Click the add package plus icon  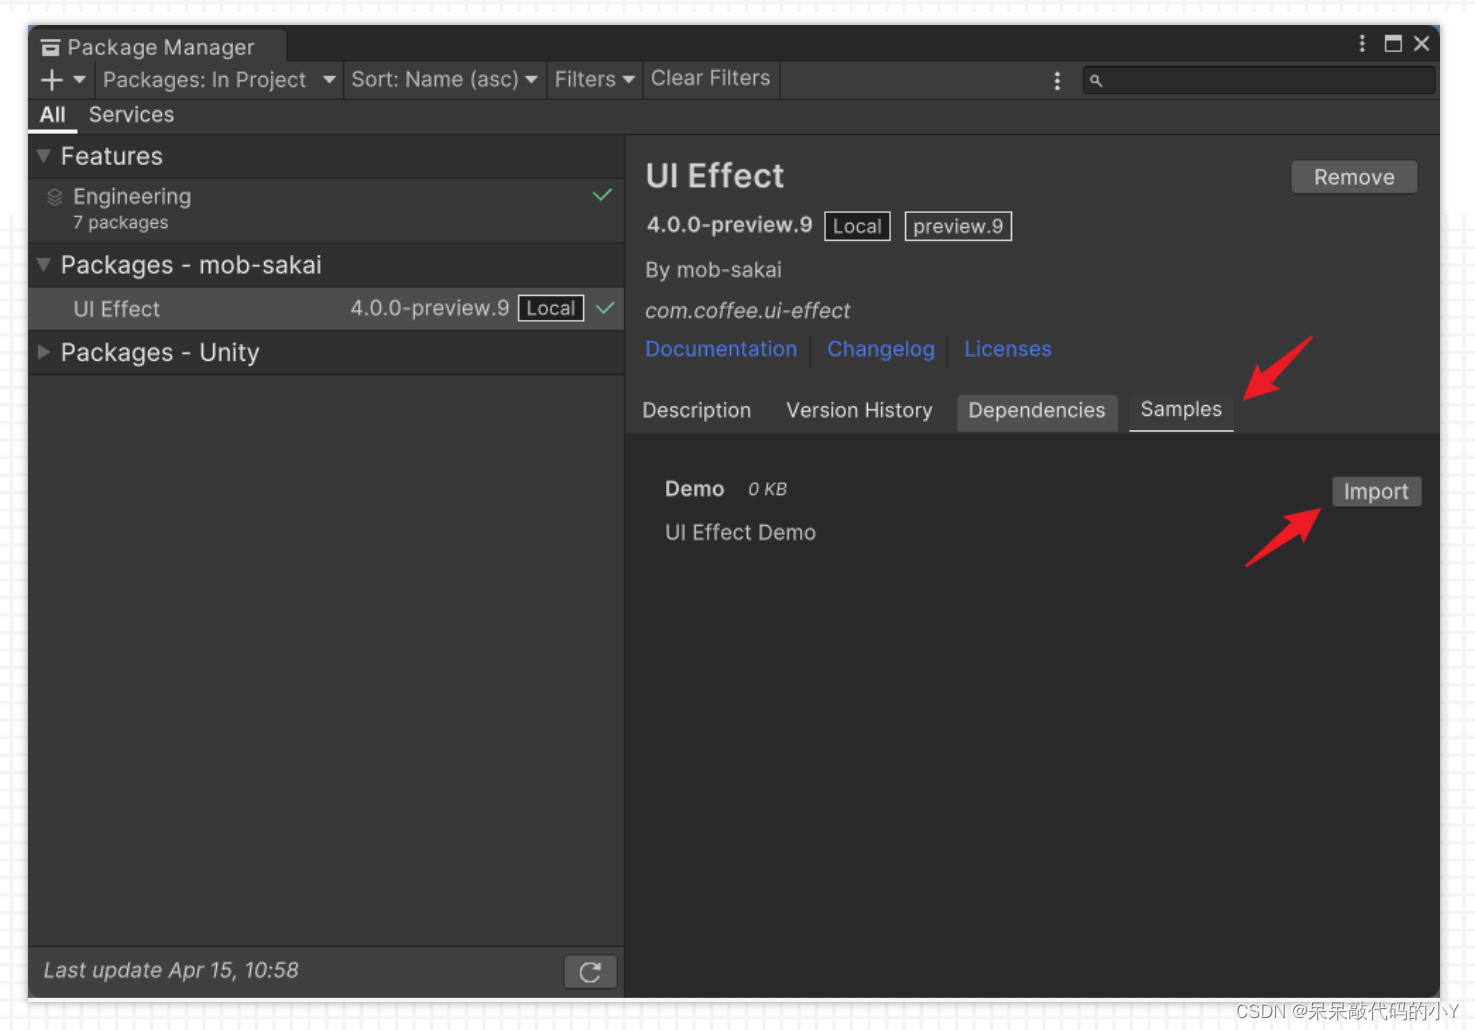[52, 80]
